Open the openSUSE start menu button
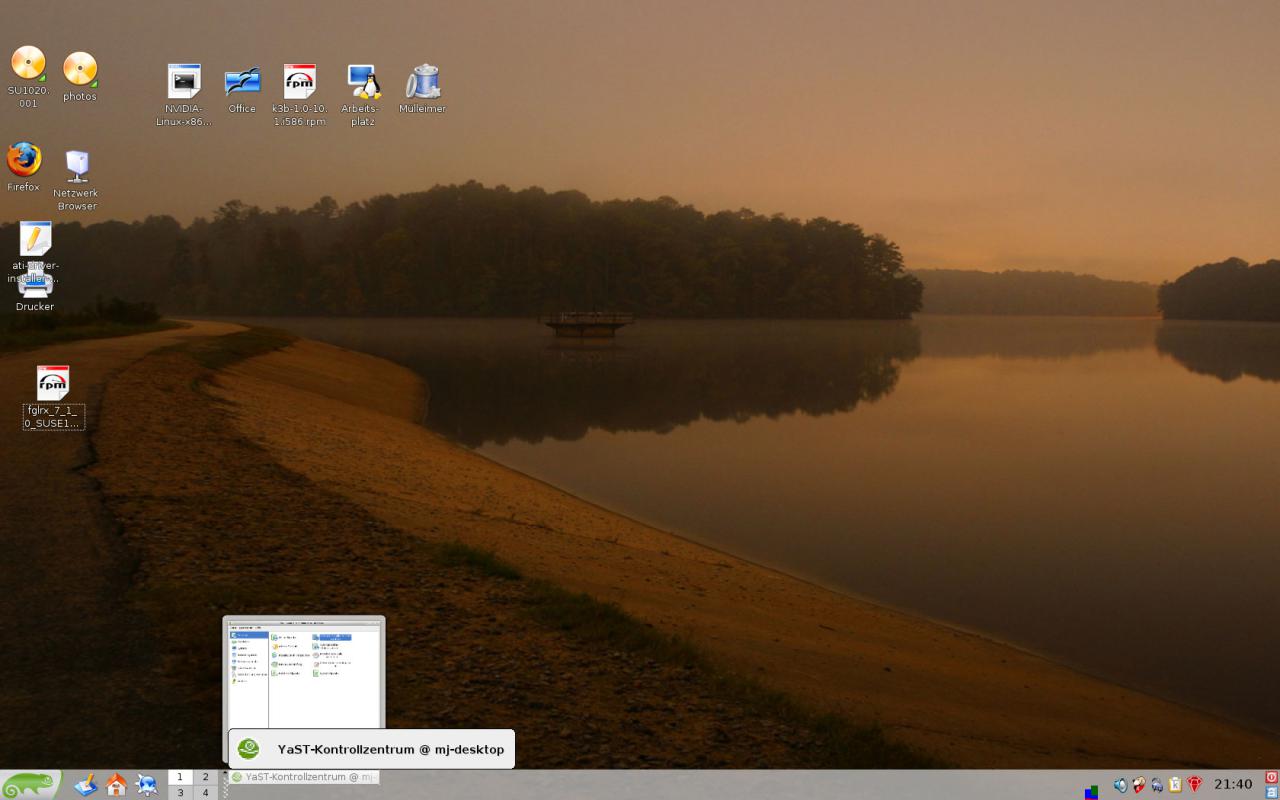 point(31,785)
